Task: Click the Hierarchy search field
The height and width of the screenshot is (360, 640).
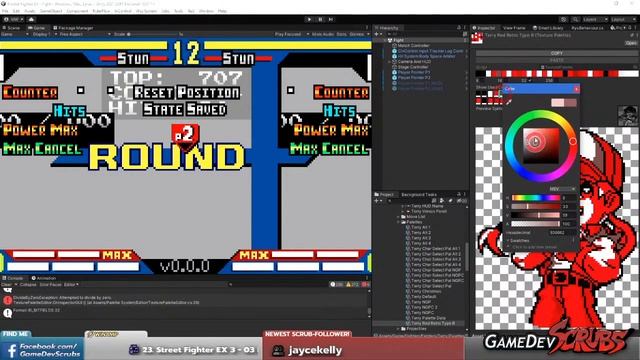Action: pyautogui.click(x=424, y=34)
